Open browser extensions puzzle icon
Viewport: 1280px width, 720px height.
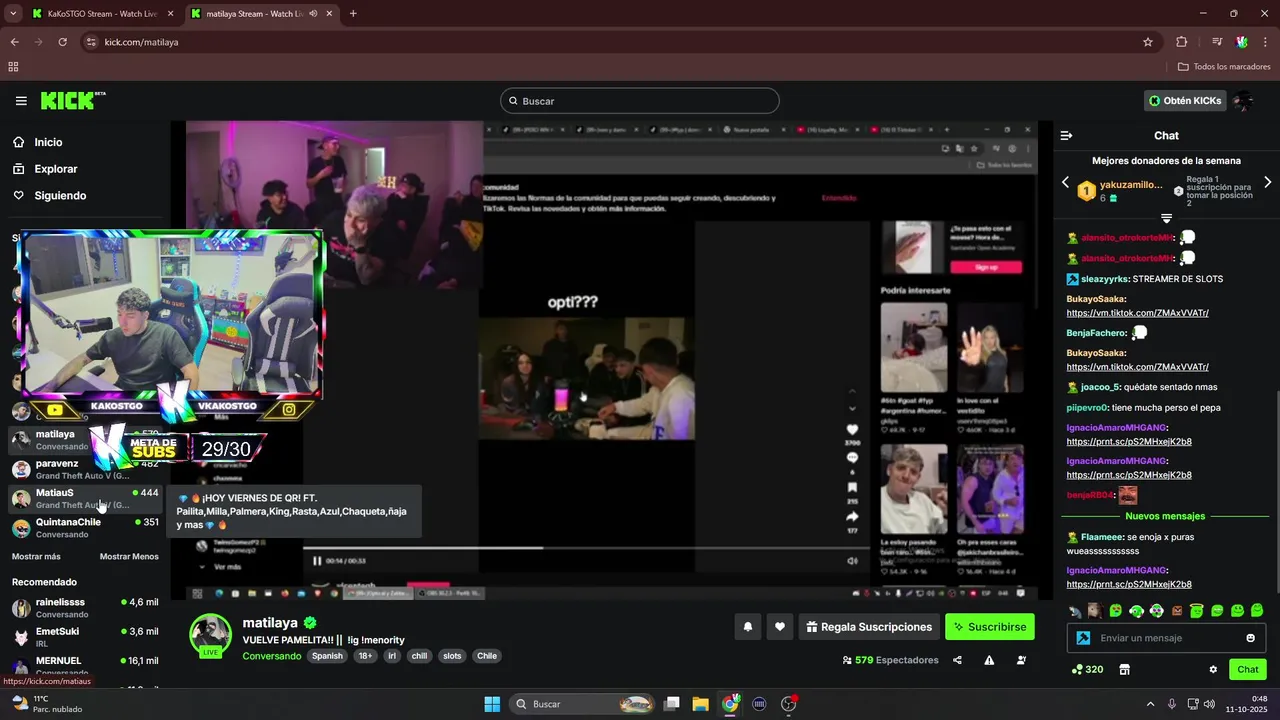click(x=1181, y=42)
